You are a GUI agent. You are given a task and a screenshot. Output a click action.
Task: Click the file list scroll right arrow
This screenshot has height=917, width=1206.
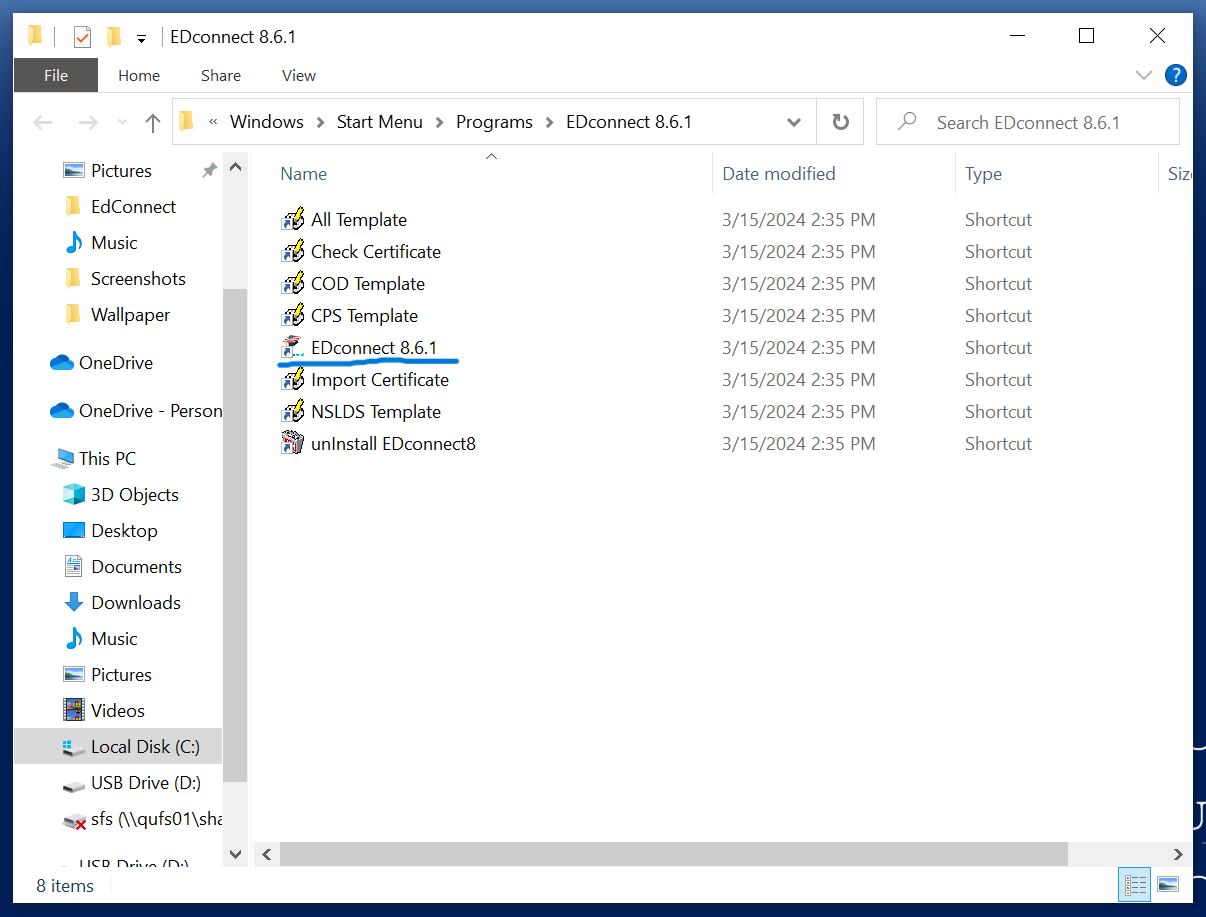[x=1179, y=855]
